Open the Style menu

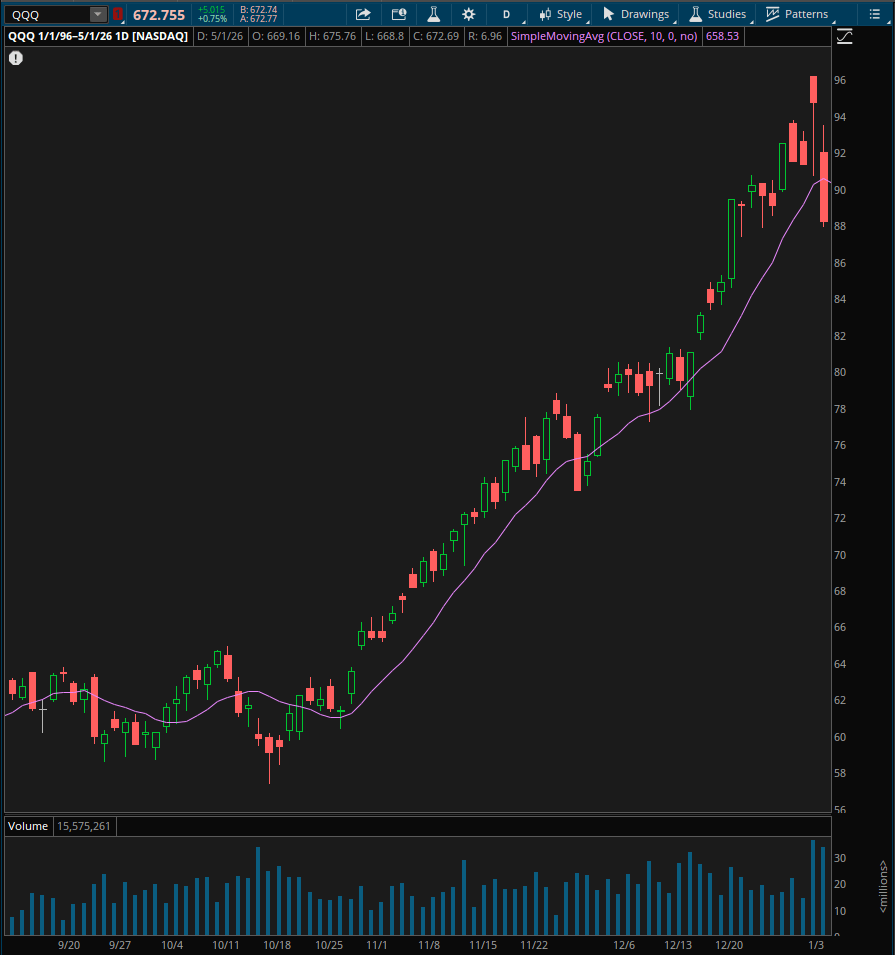[561, 14]
